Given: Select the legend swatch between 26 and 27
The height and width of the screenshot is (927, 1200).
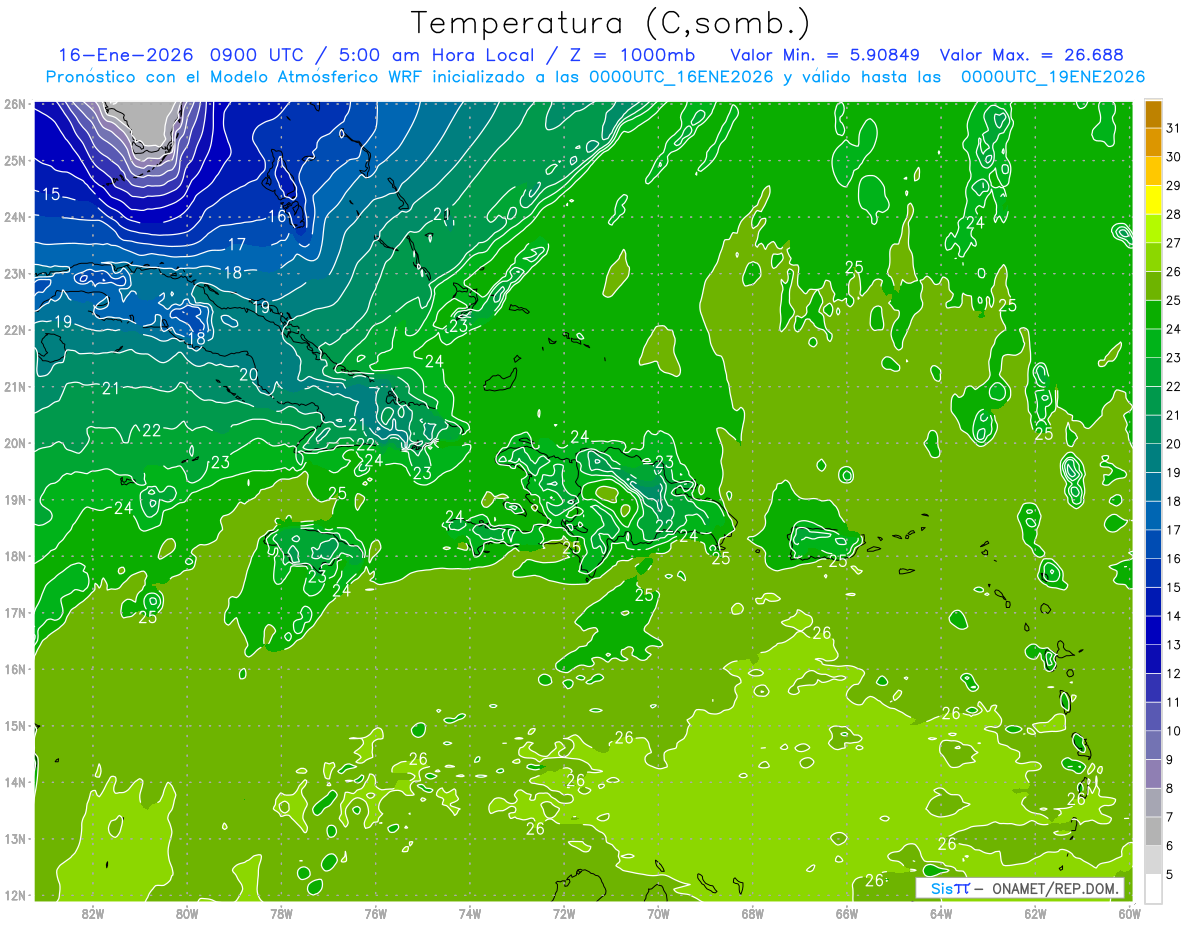Looking at the screenshot, I should point(1154,257).
